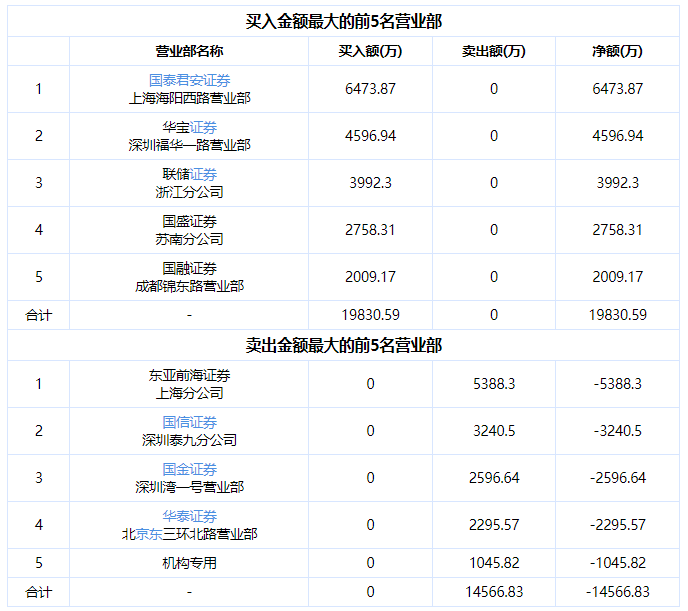Click 合计 label in buy table
688x611 pixels.
click(39, 315)
